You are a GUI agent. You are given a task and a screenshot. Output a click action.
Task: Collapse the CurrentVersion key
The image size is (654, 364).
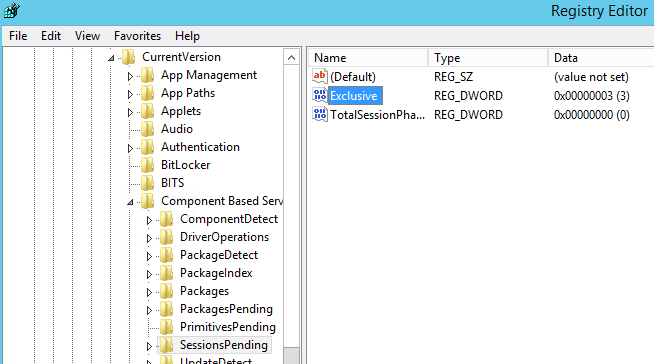coord(111,58)
